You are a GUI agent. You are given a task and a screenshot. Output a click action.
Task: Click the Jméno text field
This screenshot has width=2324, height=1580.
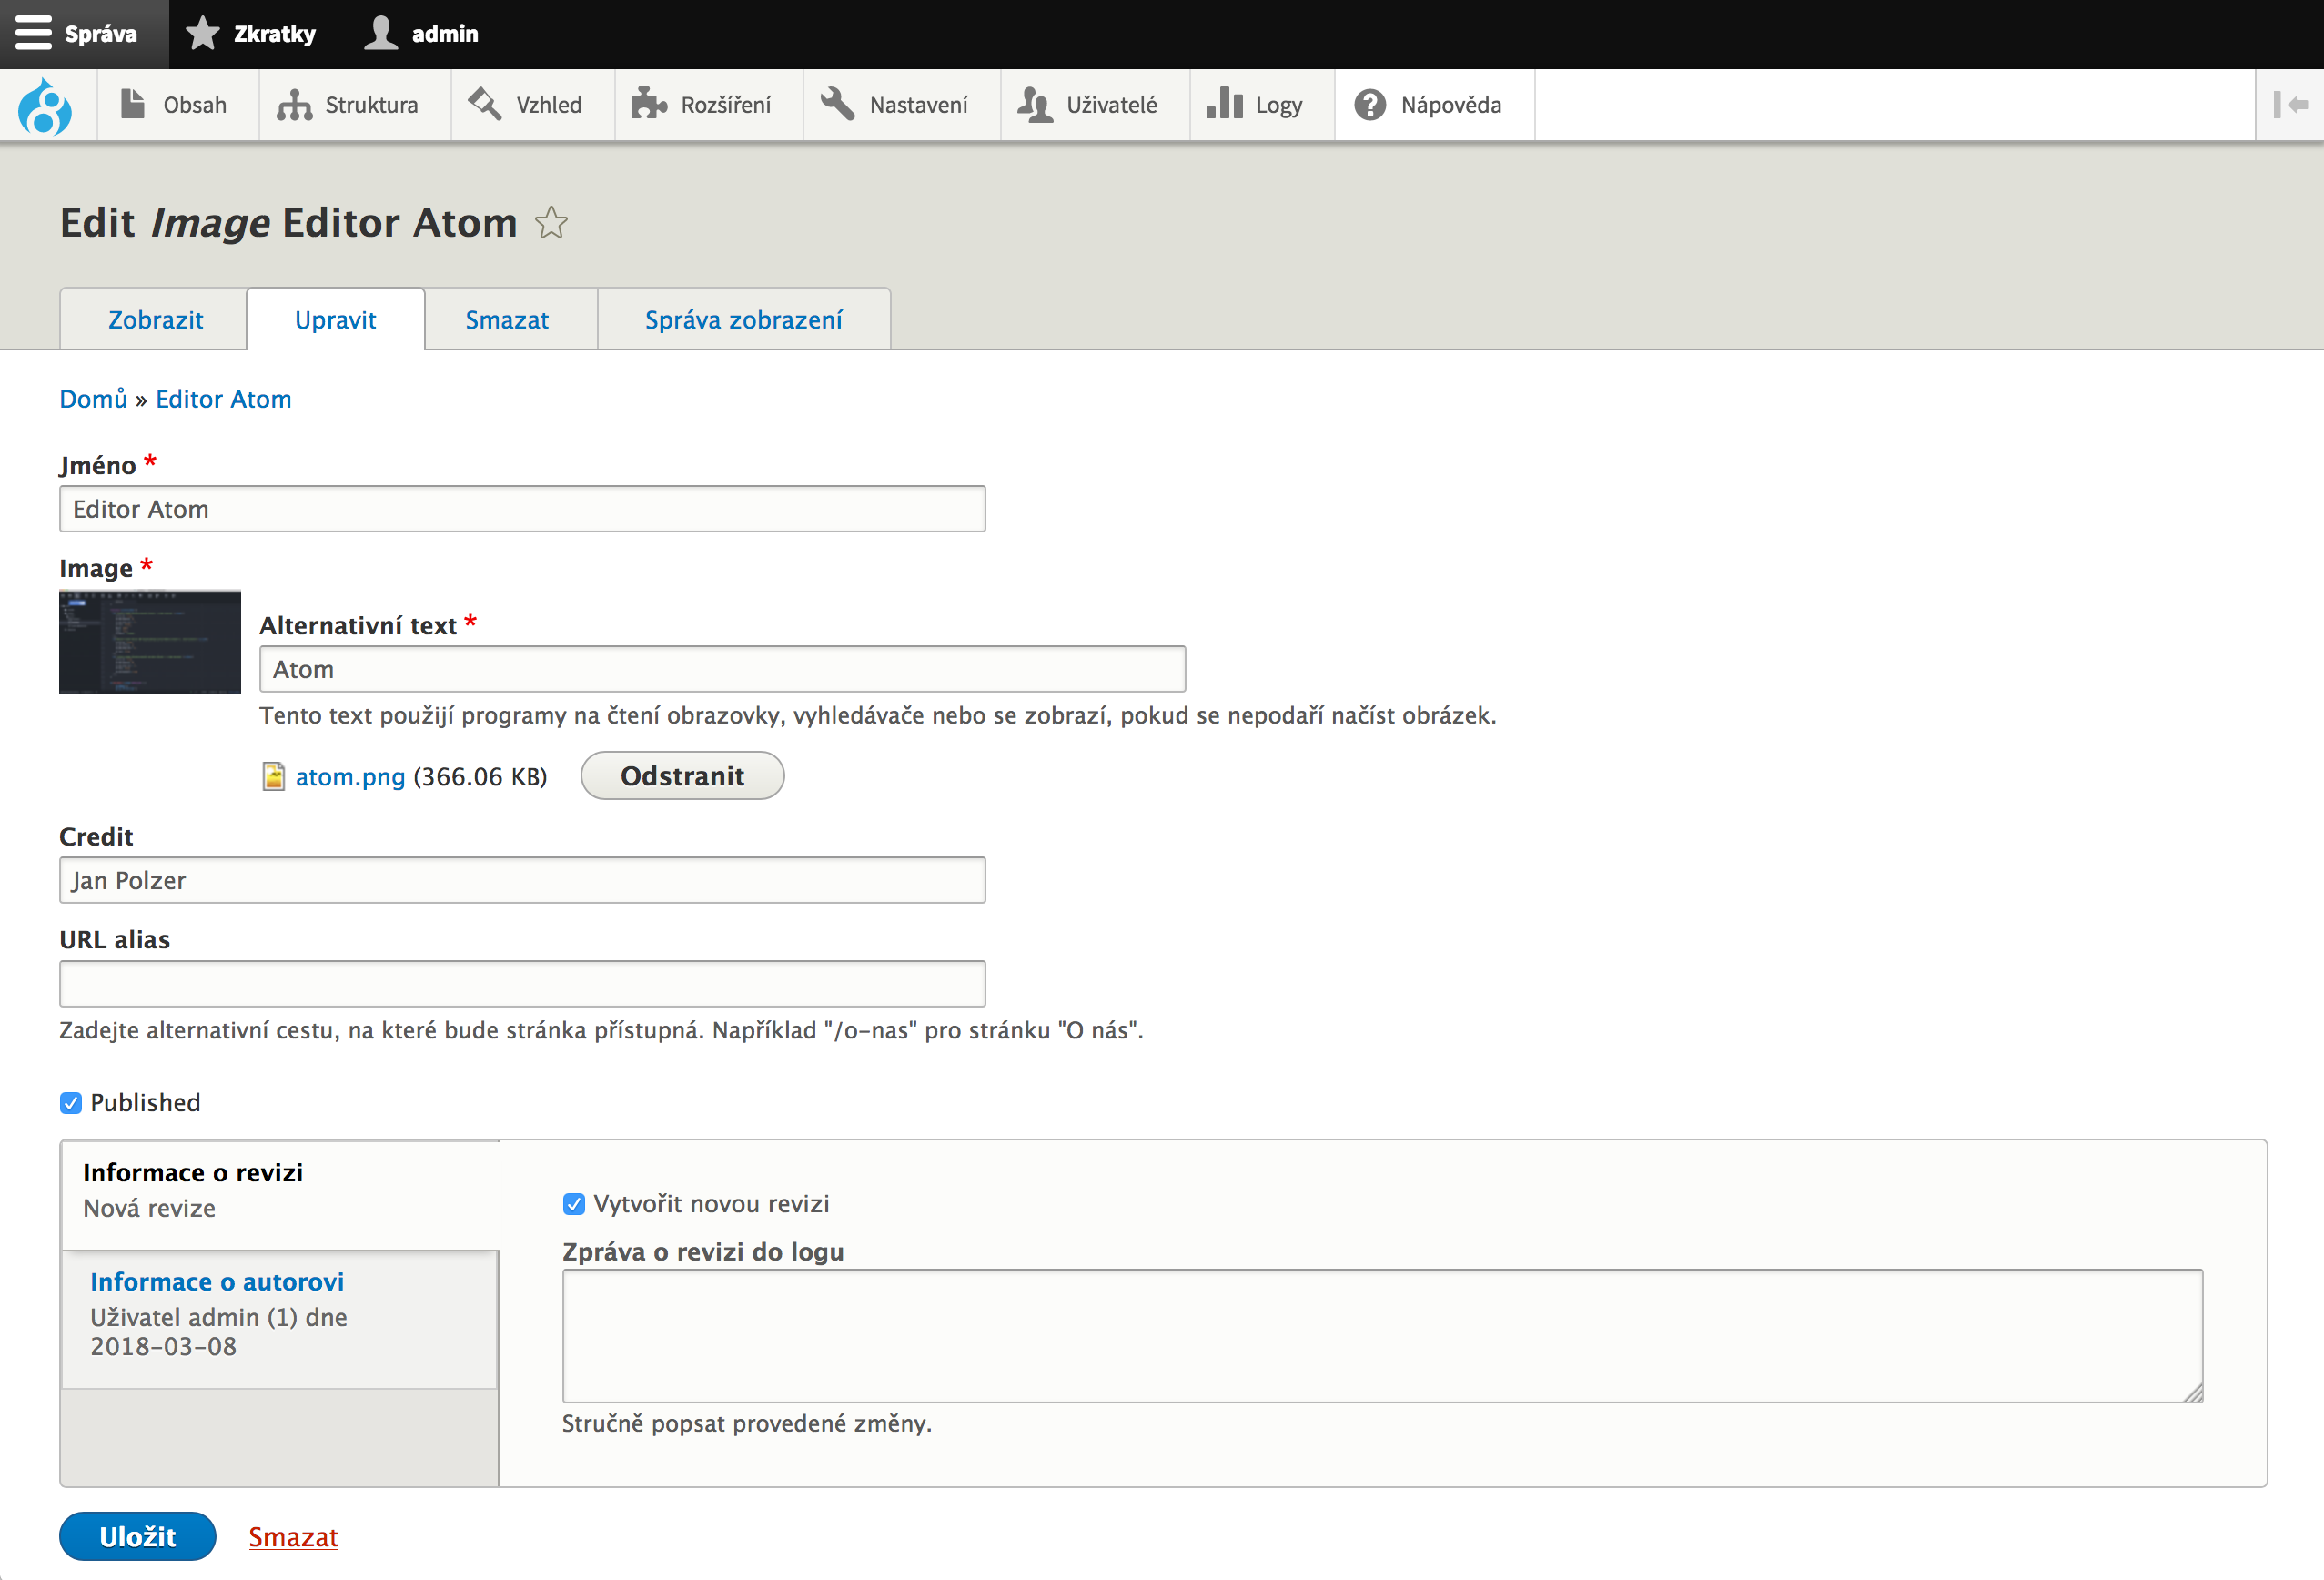pos(522,509)
